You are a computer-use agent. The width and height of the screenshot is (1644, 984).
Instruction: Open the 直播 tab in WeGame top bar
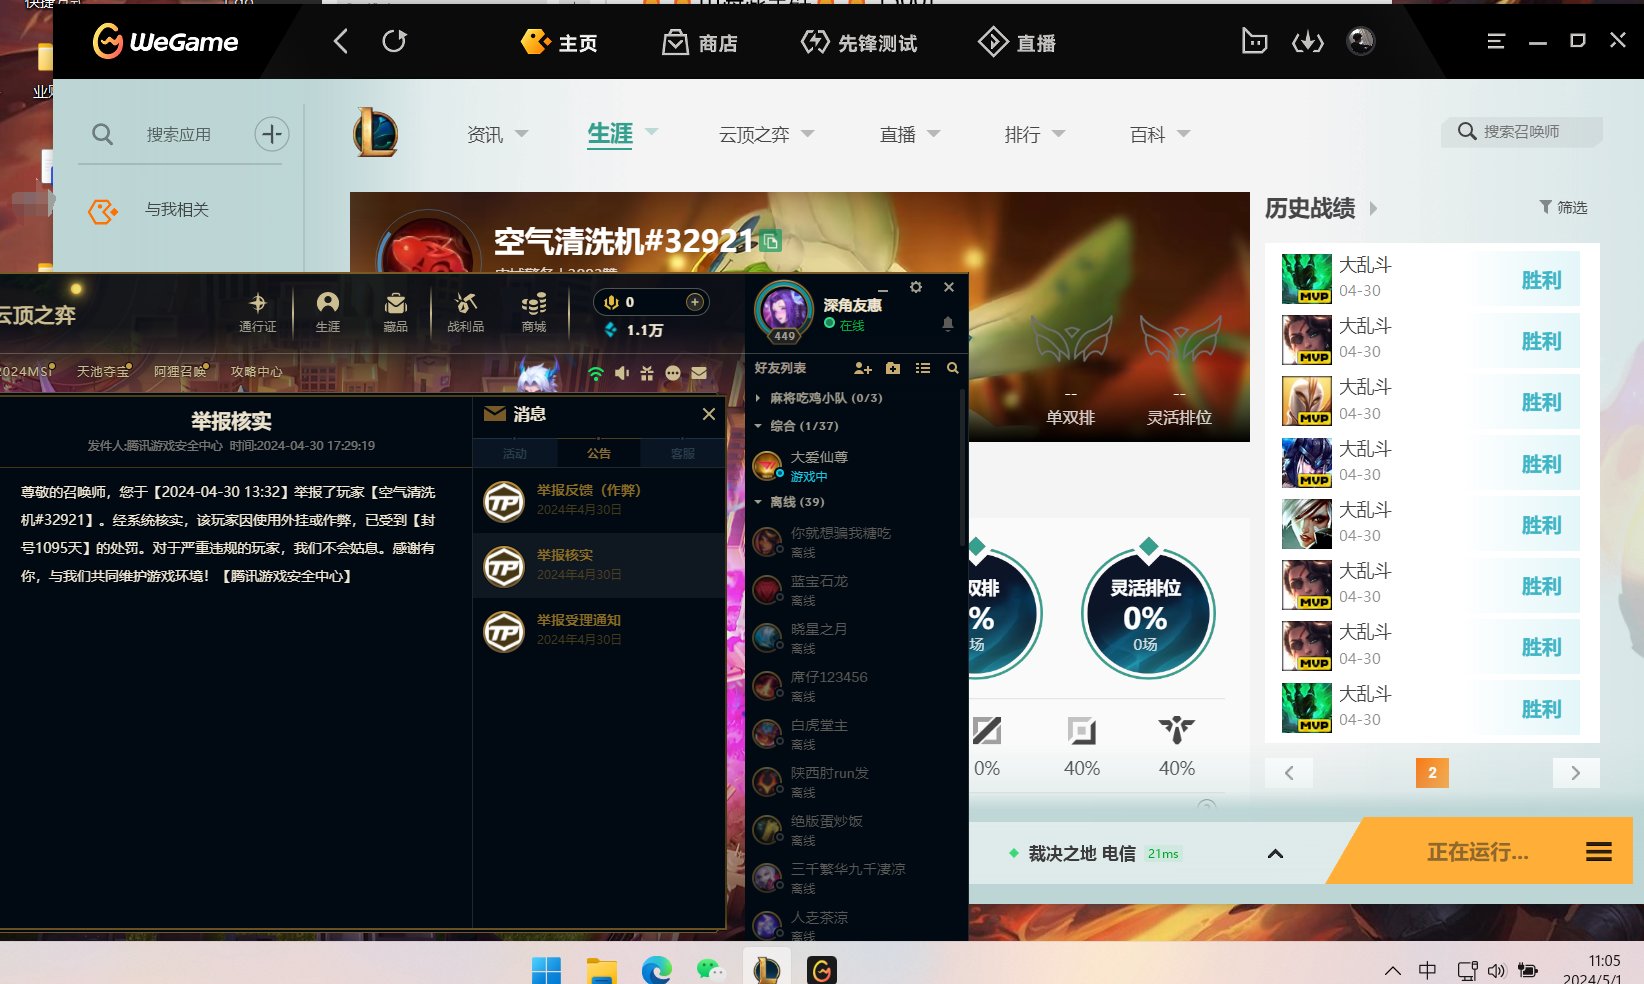(1017, 42)
